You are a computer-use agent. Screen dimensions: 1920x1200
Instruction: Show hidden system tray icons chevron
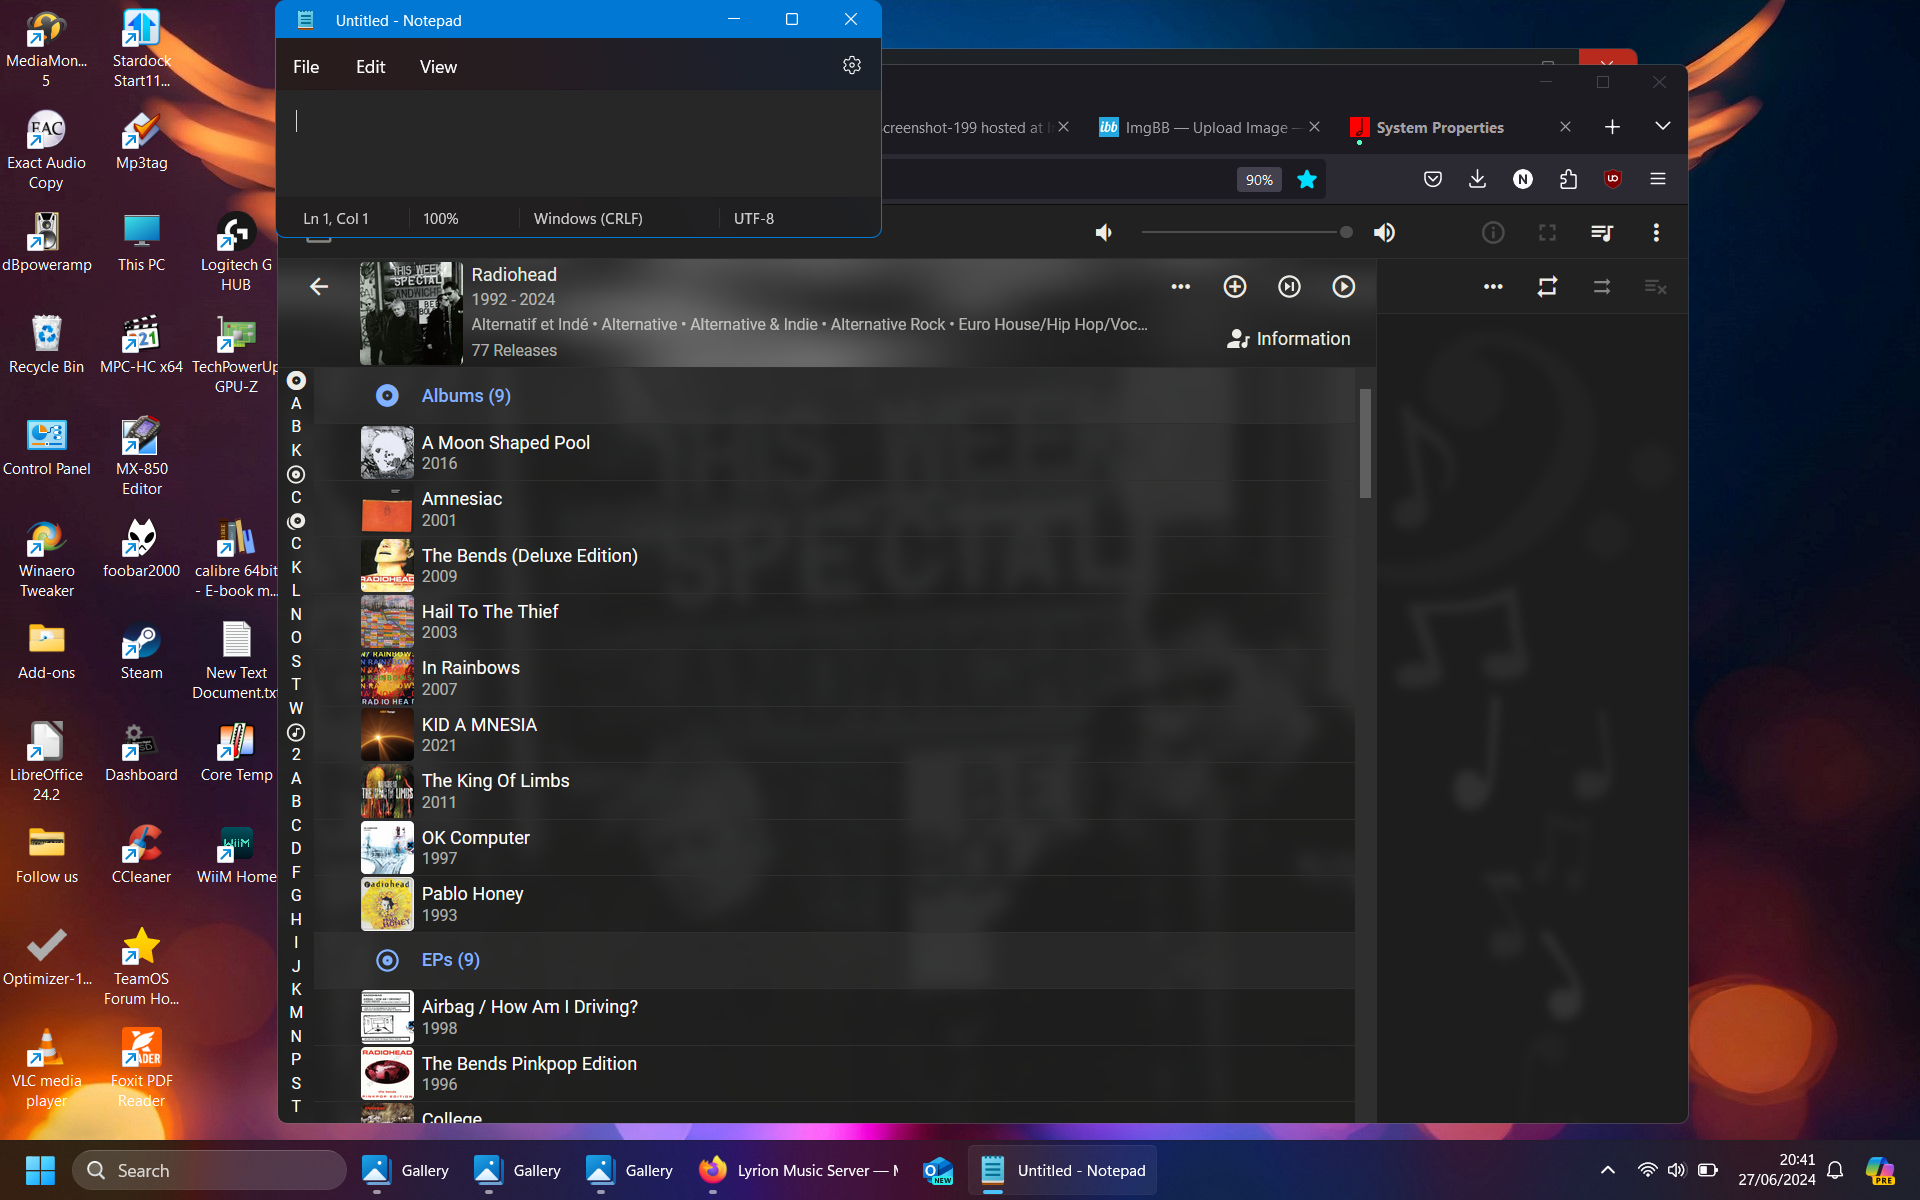[1607, 1170]
